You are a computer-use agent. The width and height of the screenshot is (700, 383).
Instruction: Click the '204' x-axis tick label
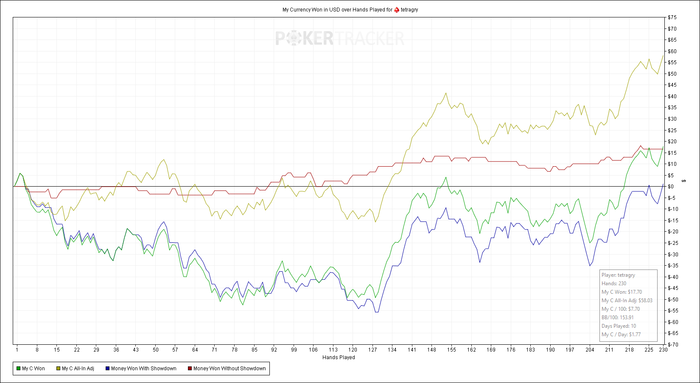click(x=590, y=350)
